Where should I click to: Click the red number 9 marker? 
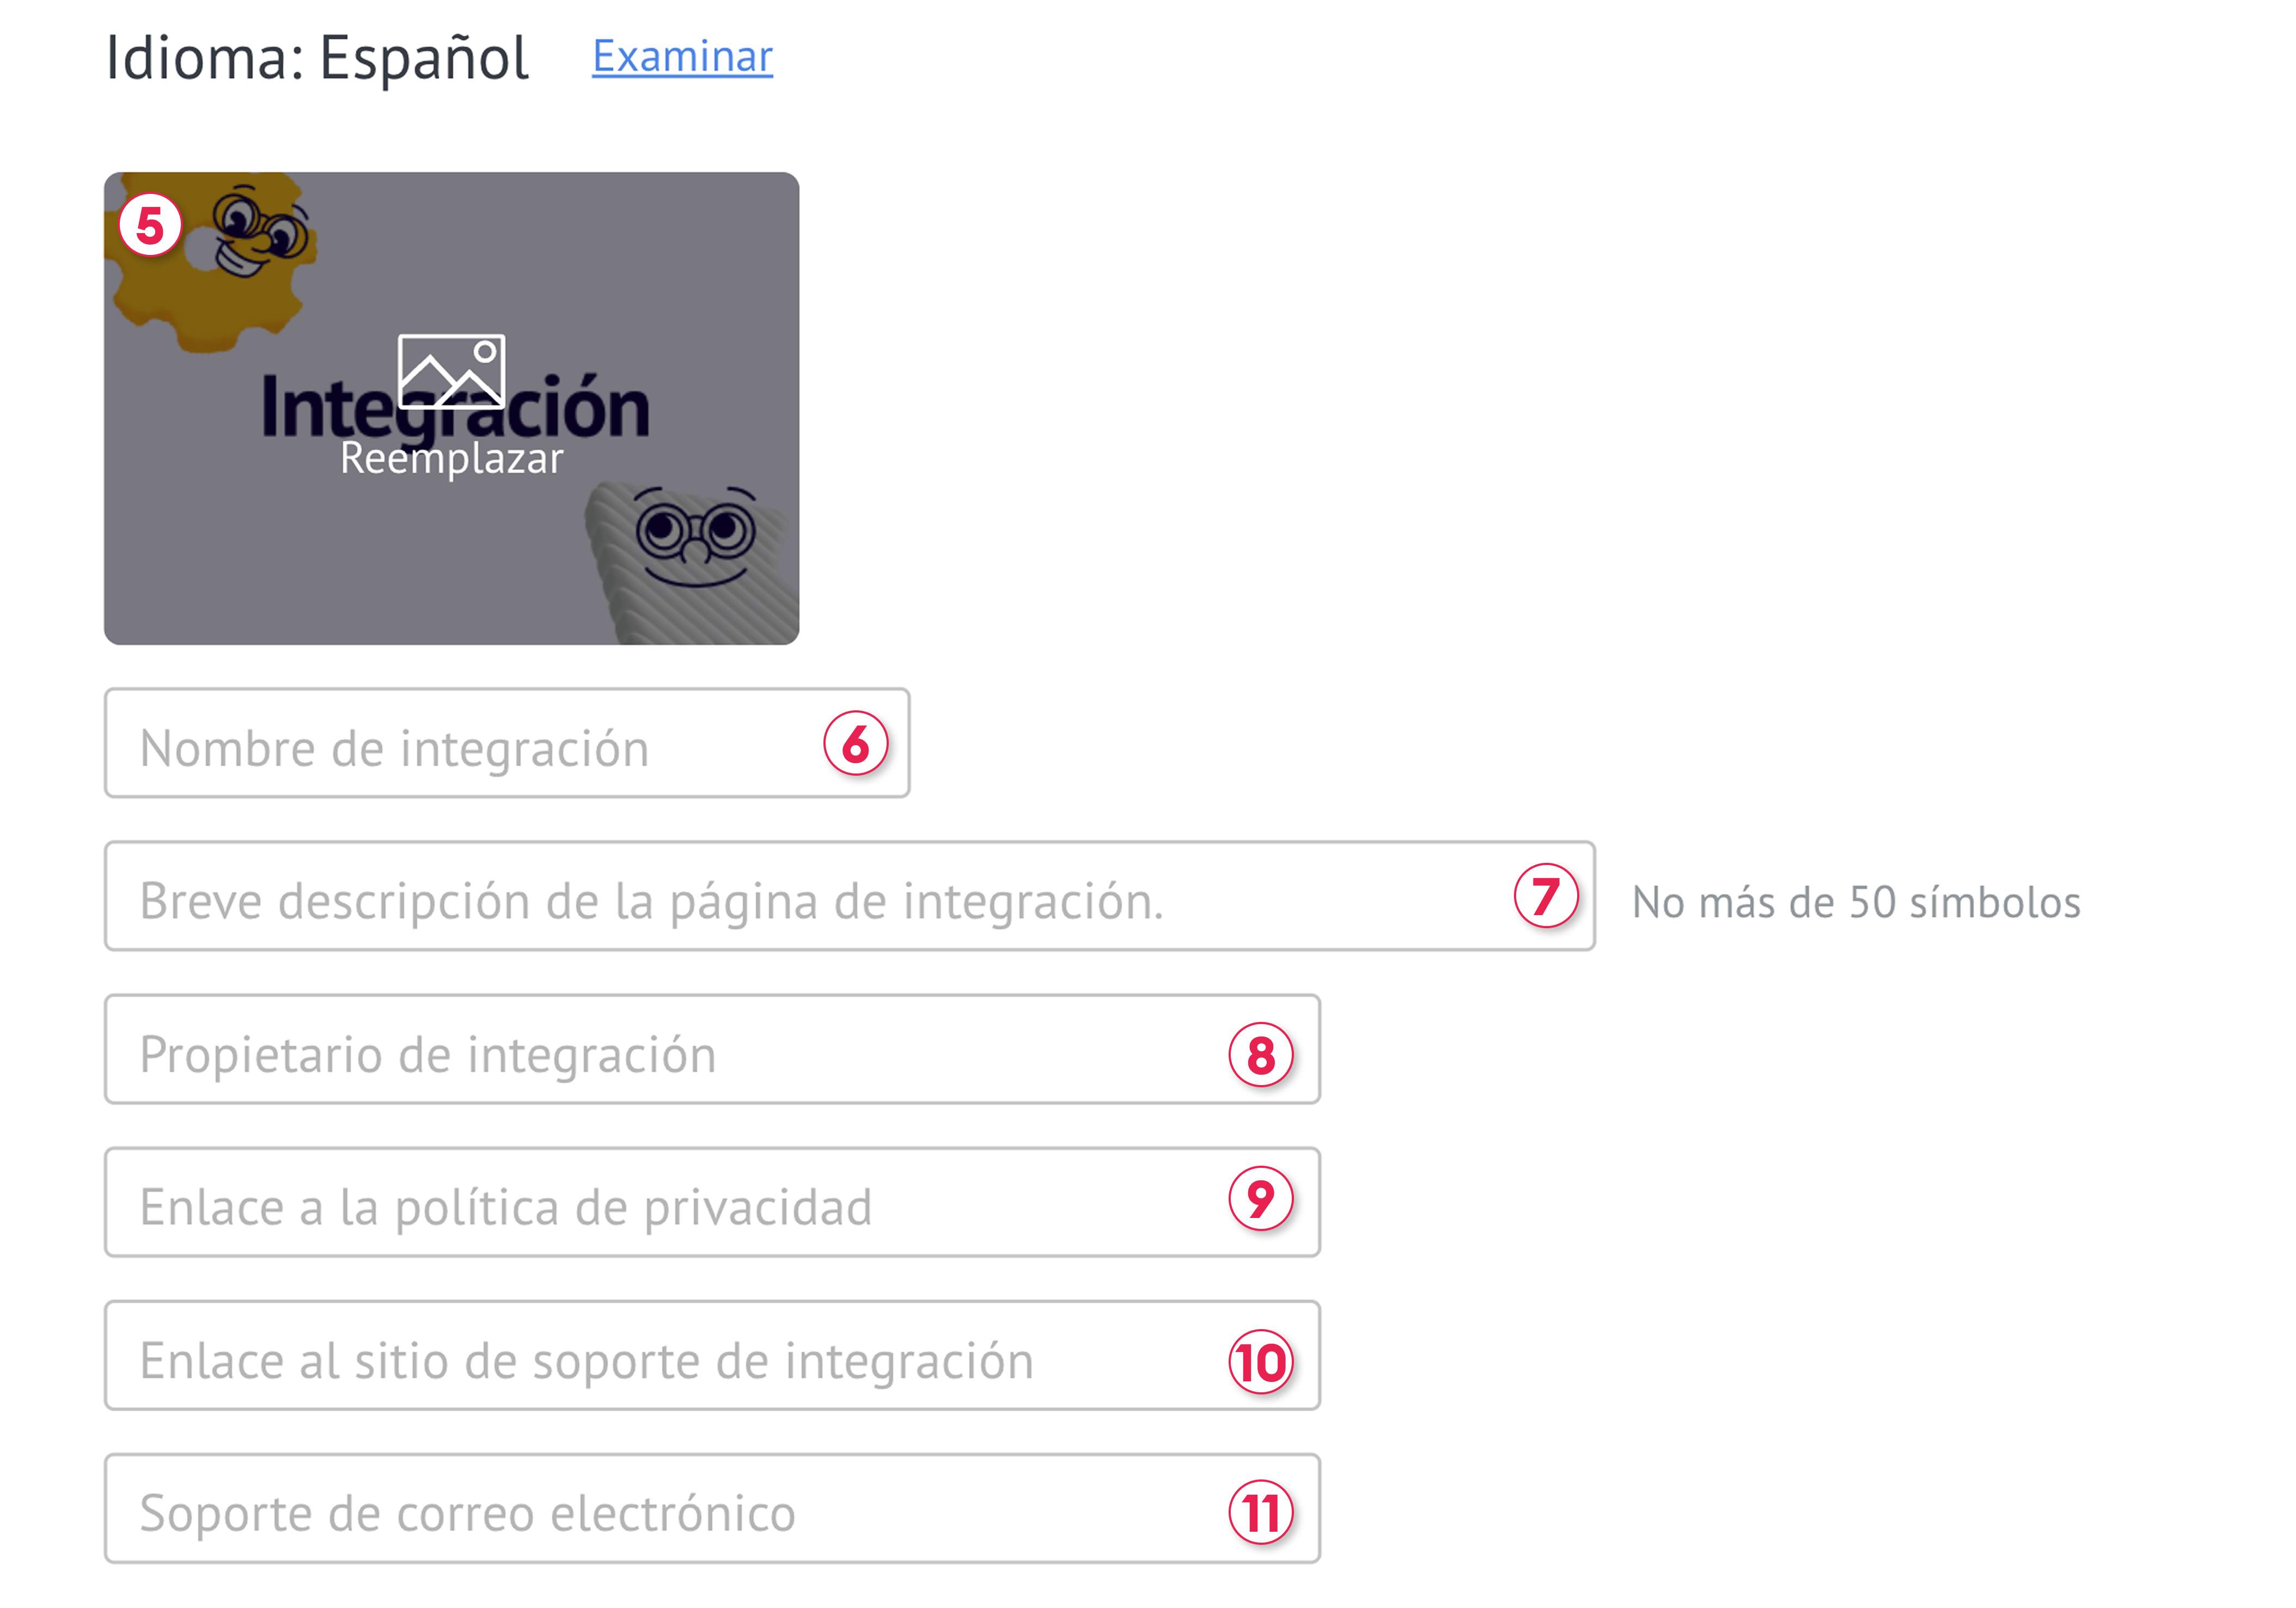(1261, 1199)
